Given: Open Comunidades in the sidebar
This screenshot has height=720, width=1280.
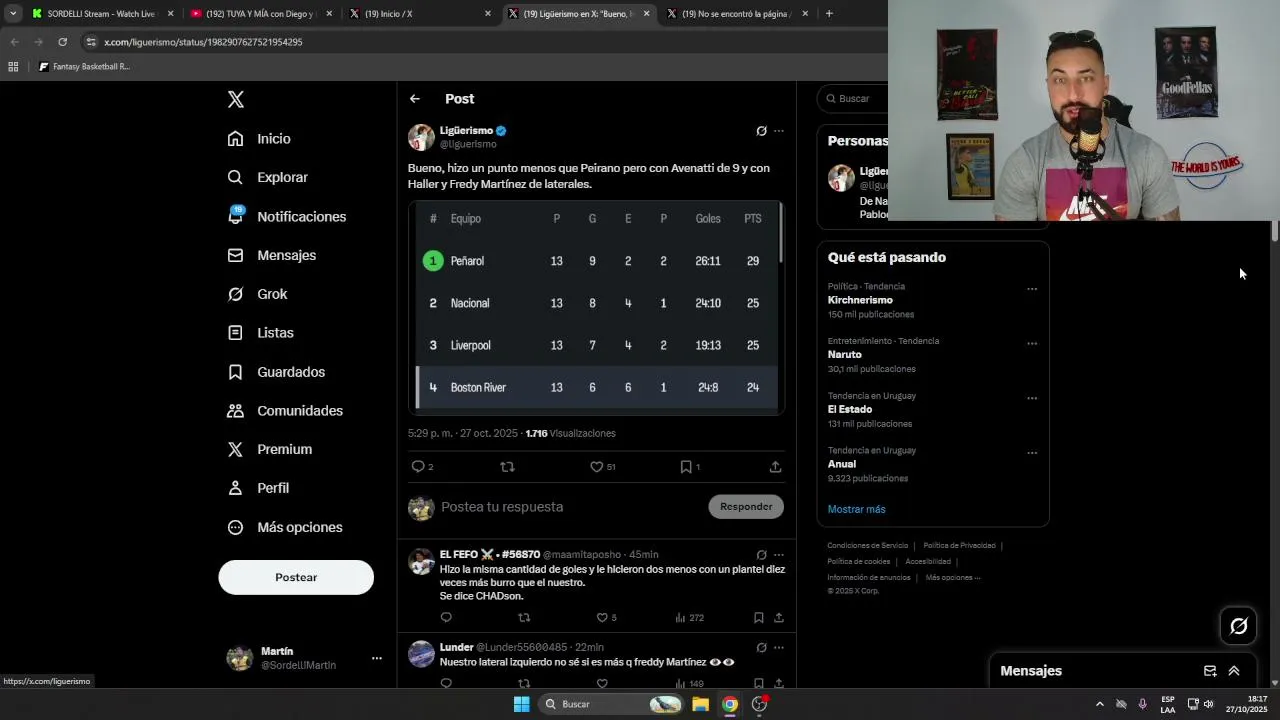Looking at the screenshot, I should pos(285,411).
